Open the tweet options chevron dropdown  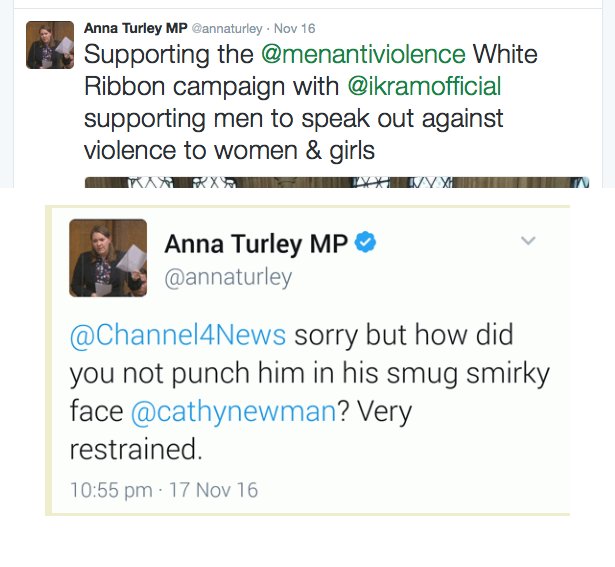coord(528,240)
